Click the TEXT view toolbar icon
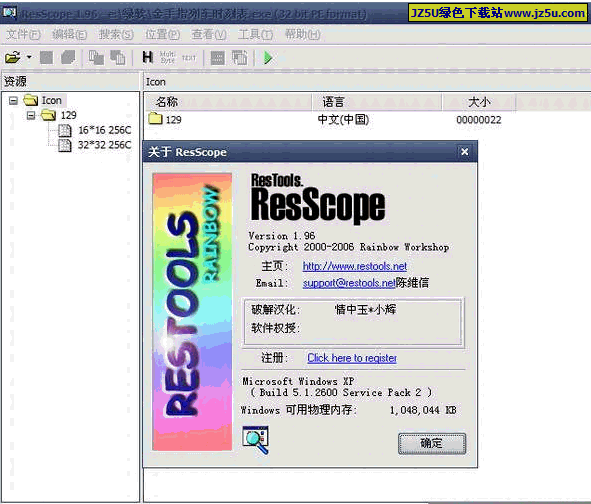This screenshot has width=591, height=504. point(189,58)
